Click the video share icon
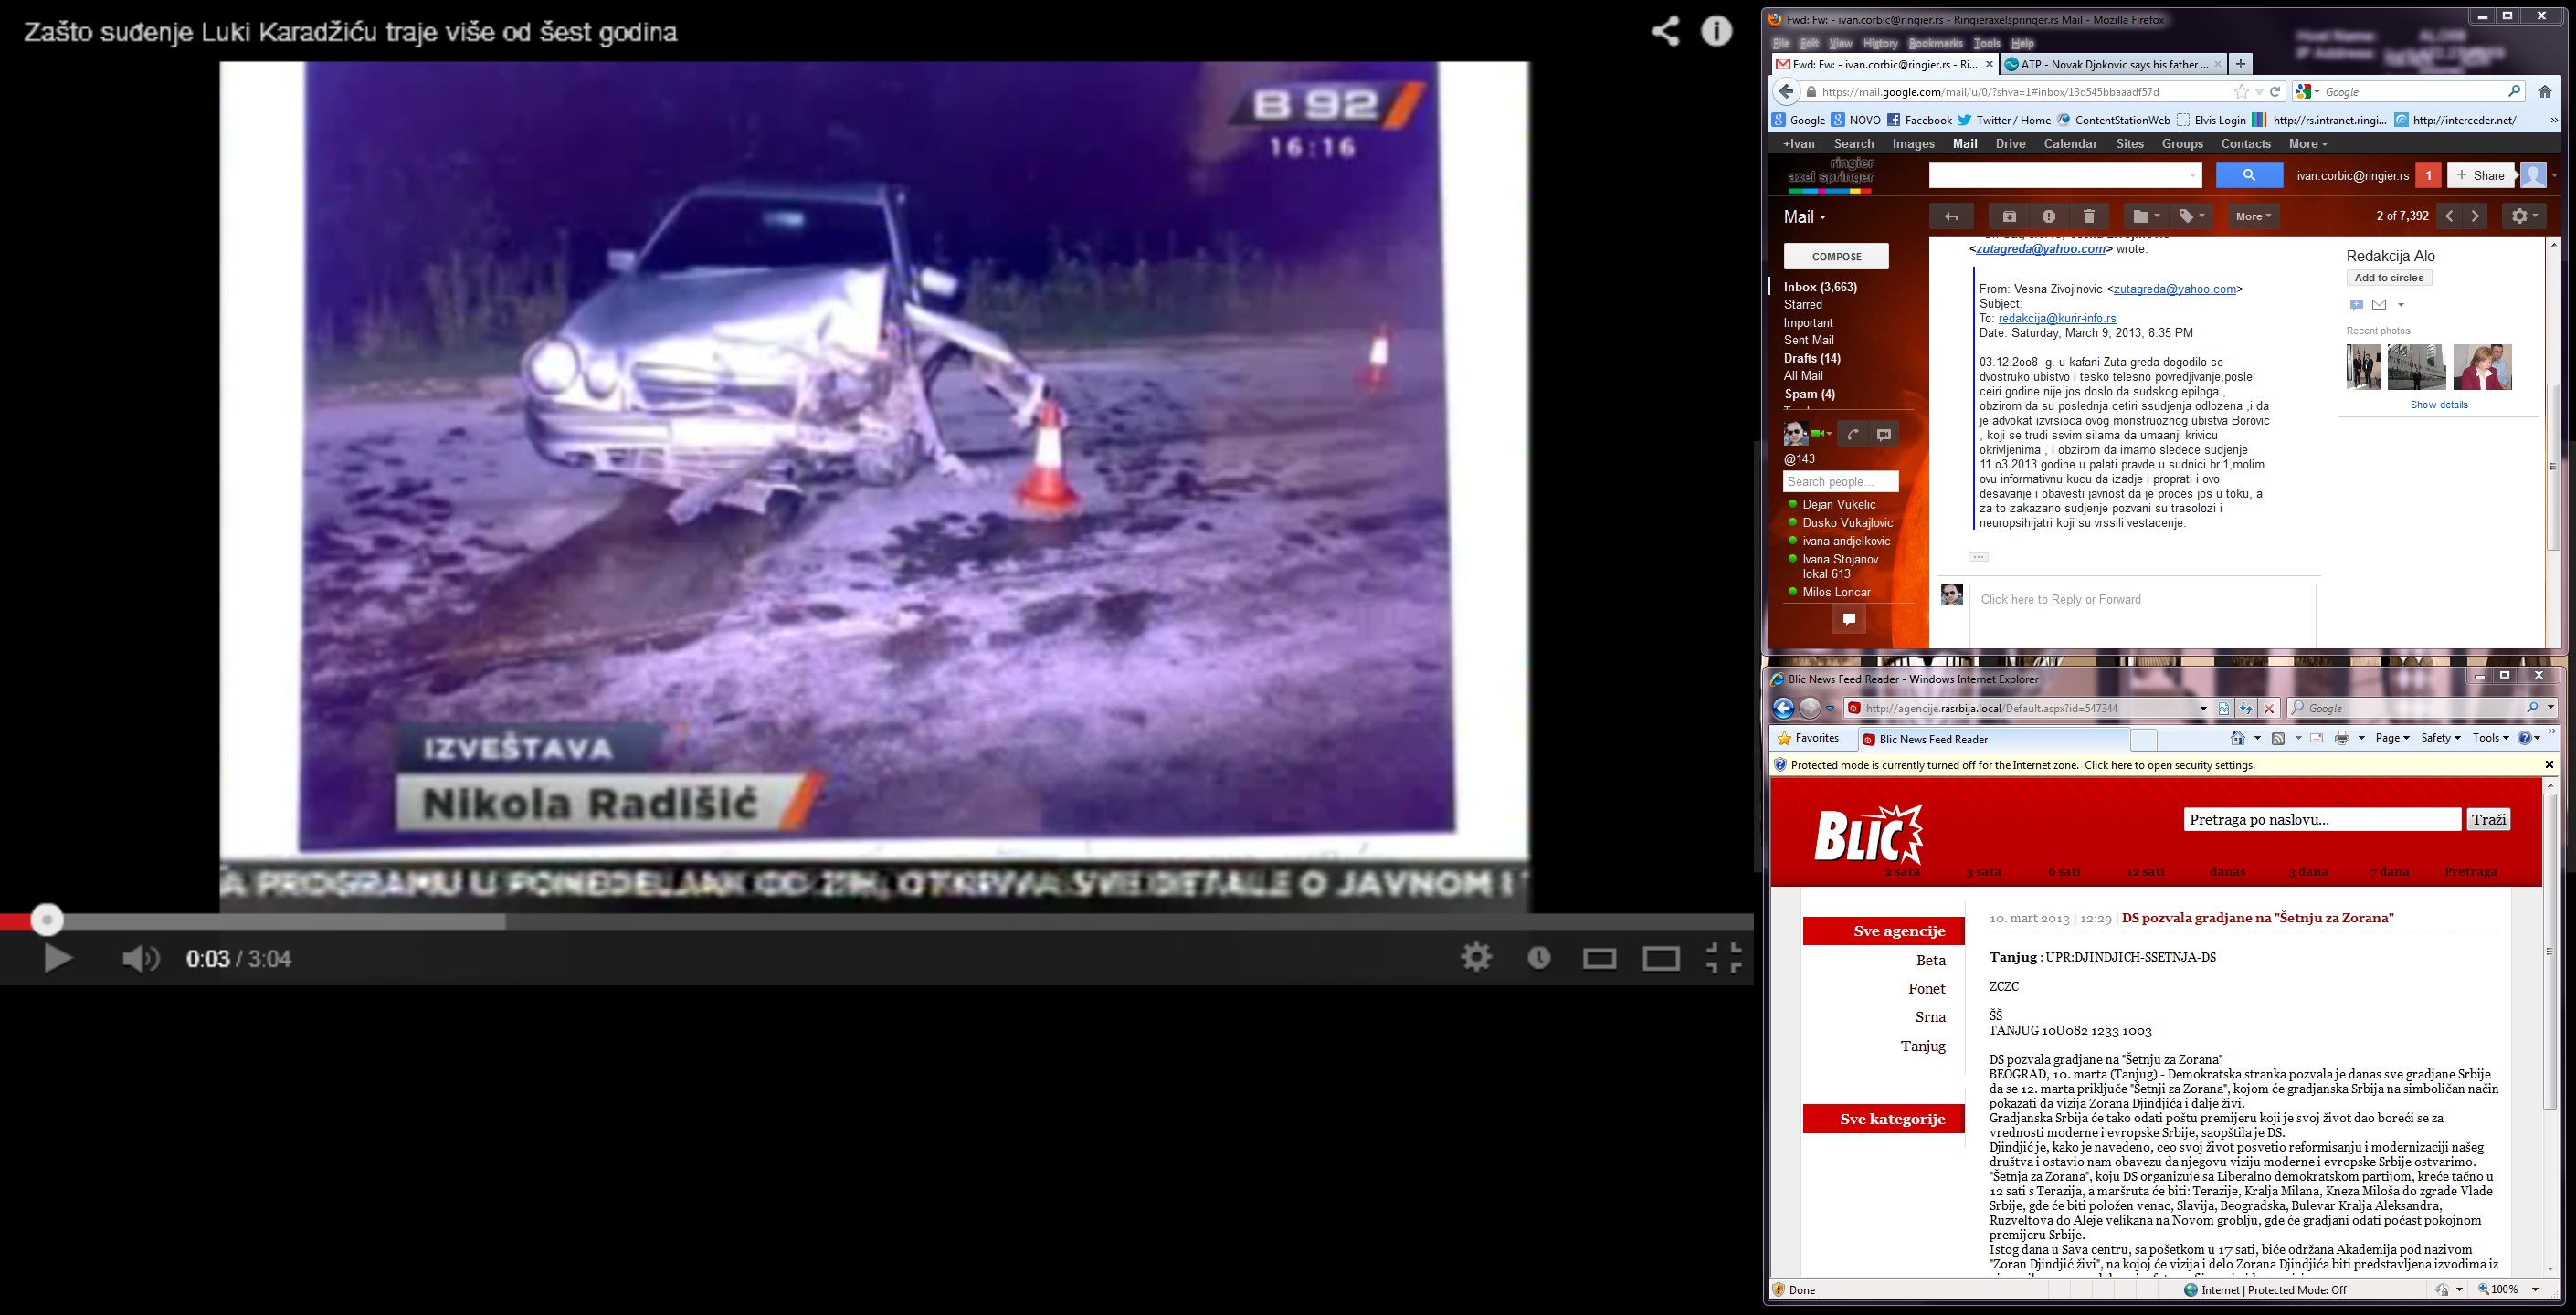The image size is (2576, 1315). point(1665,32)
